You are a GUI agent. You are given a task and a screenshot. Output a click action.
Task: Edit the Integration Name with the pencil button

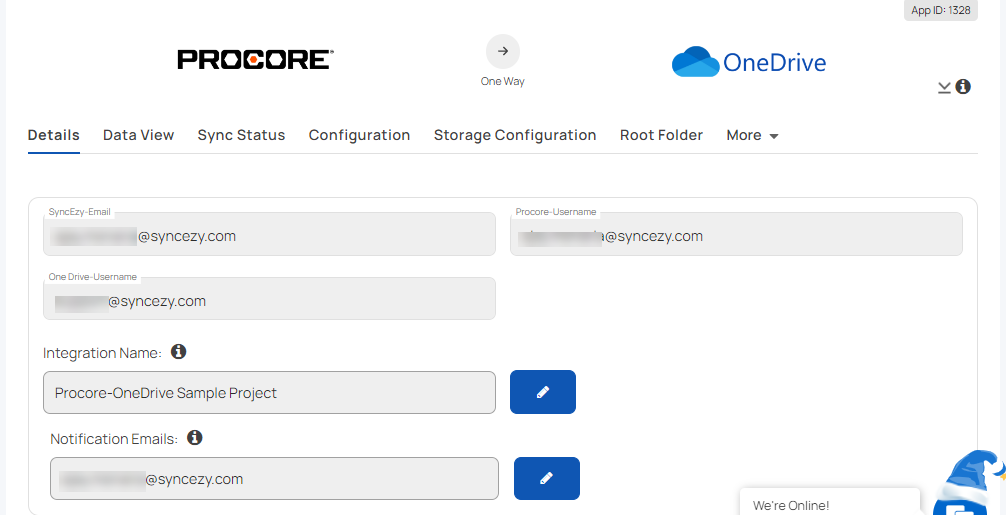coord(543,392)
